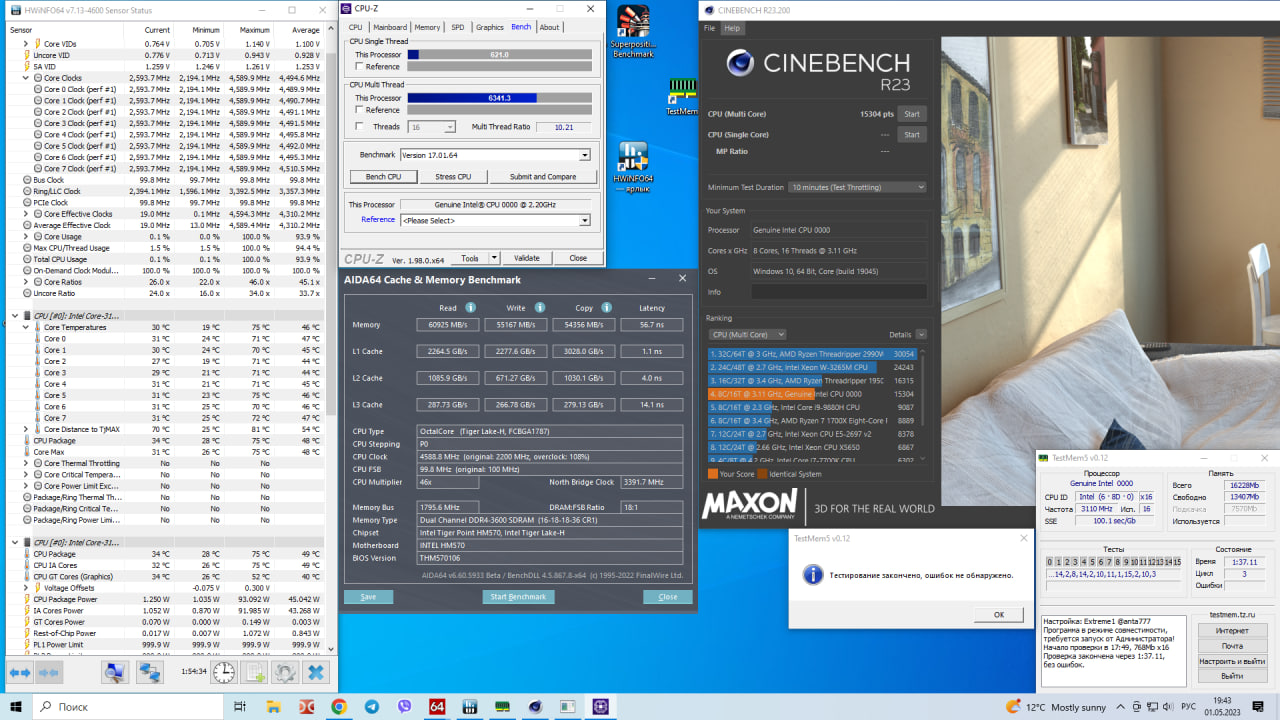1280x720 pixels.
Task: Switch to the CPU tab in CPU-Z
Action: tap(357, 27)
